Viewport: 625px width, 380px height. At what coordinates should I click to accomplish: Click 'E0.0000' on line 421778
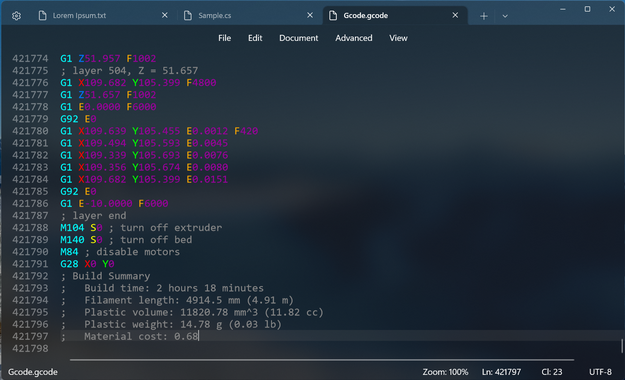[x=99, y=107]
